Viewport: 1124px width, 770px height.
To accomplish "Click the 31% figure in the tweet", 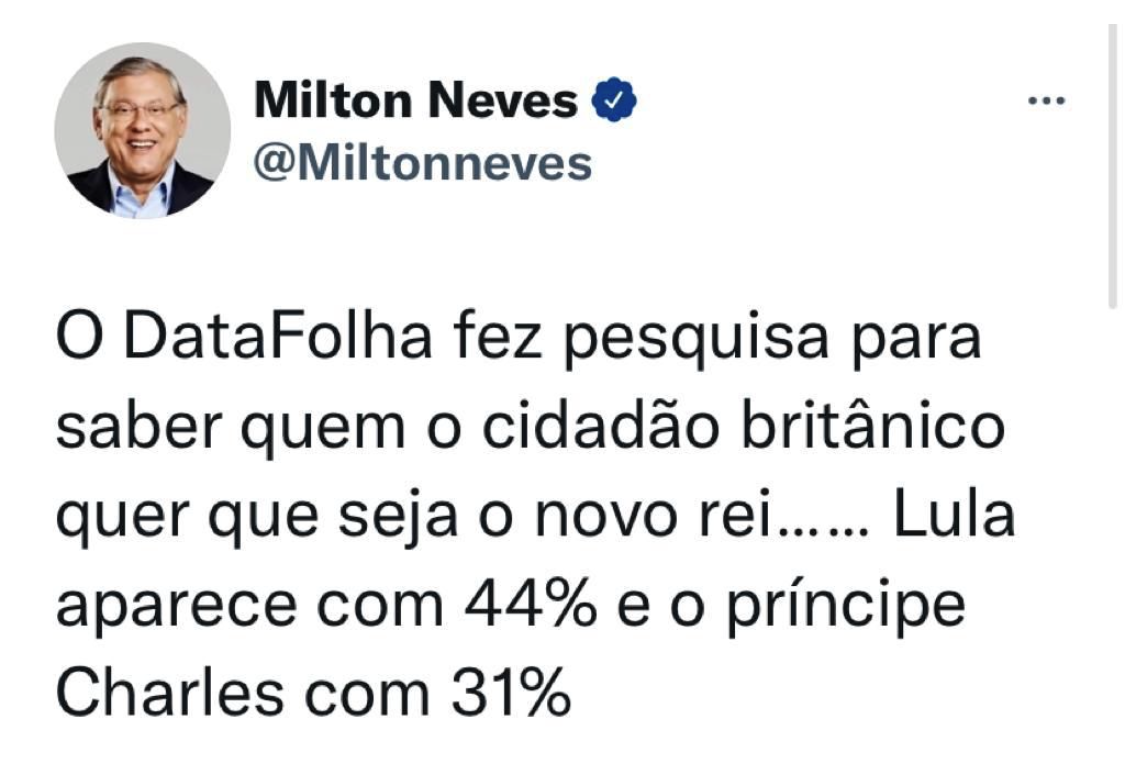I will [x=511, y=694].
